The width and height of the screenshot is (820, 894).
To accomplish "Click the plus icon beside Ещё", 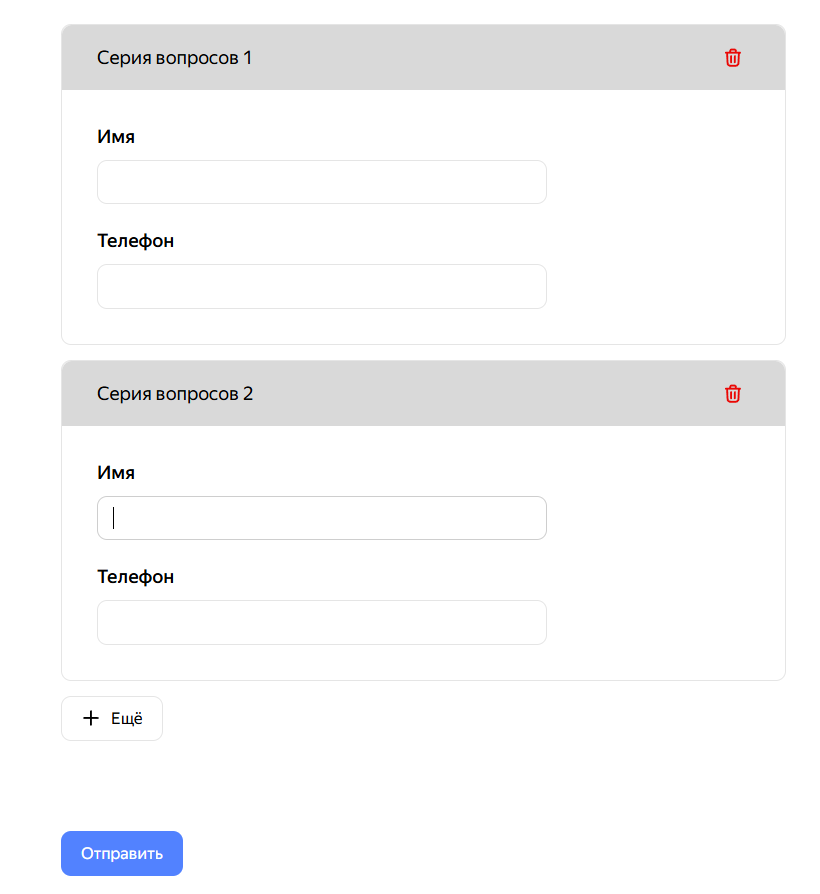I will [x=91, y=718].
